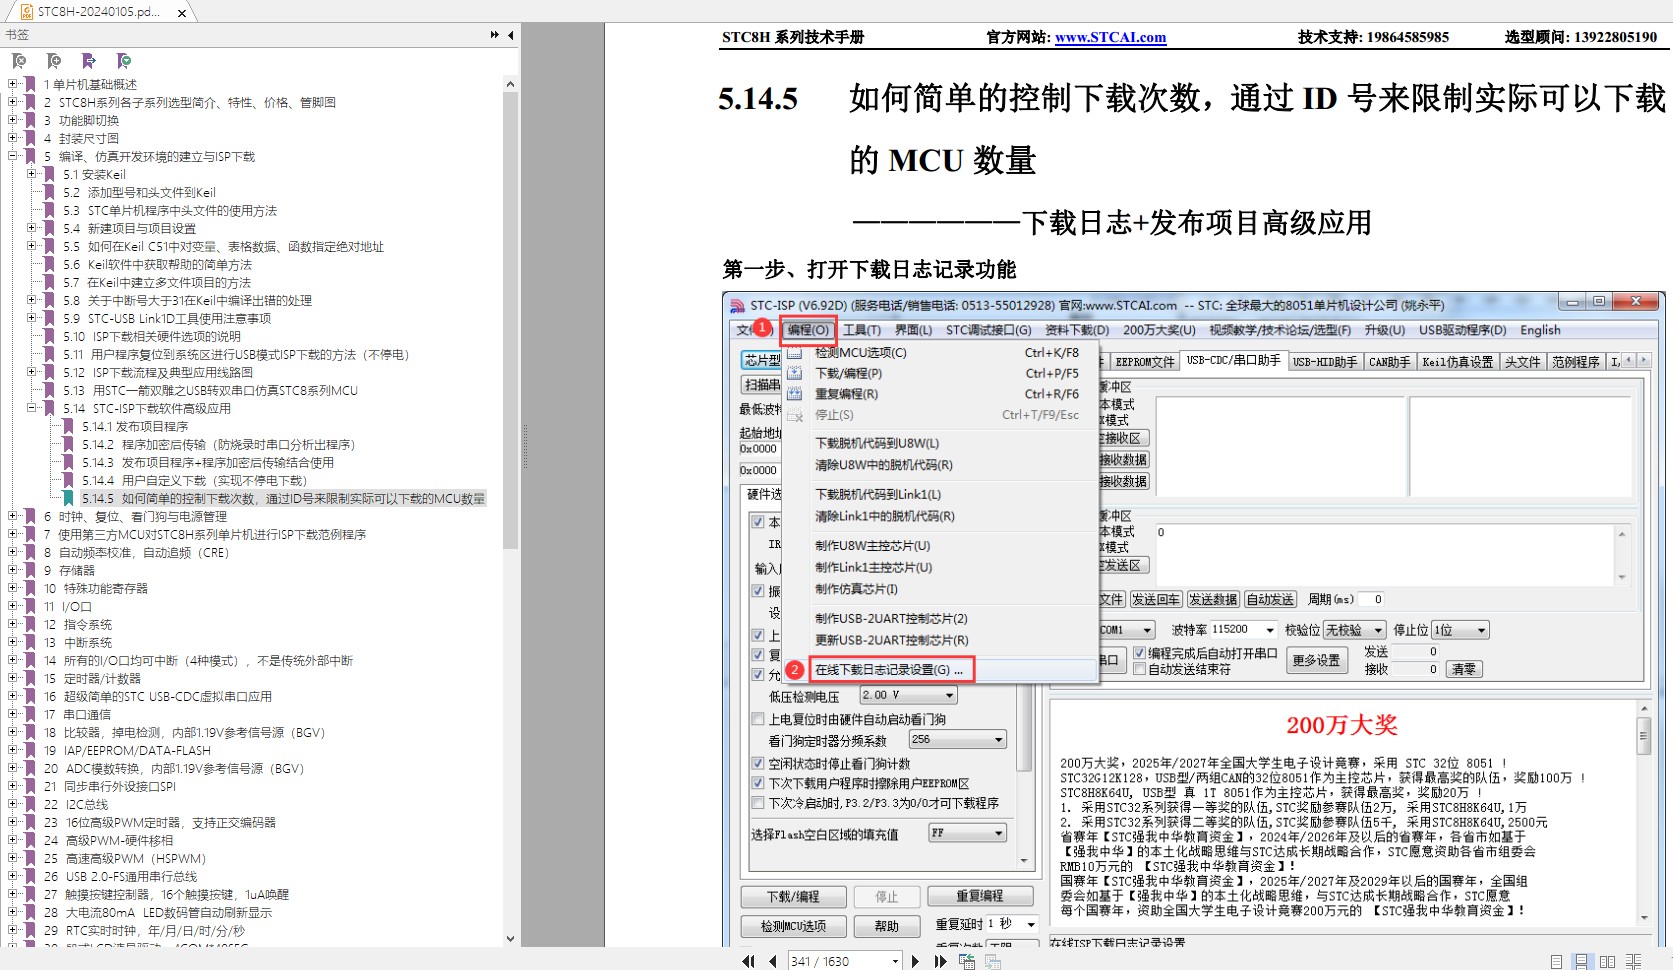Click the bookmark icon beside 5.14.5 entry
This screenshot has height=970, width=1673.
(68, 498)
